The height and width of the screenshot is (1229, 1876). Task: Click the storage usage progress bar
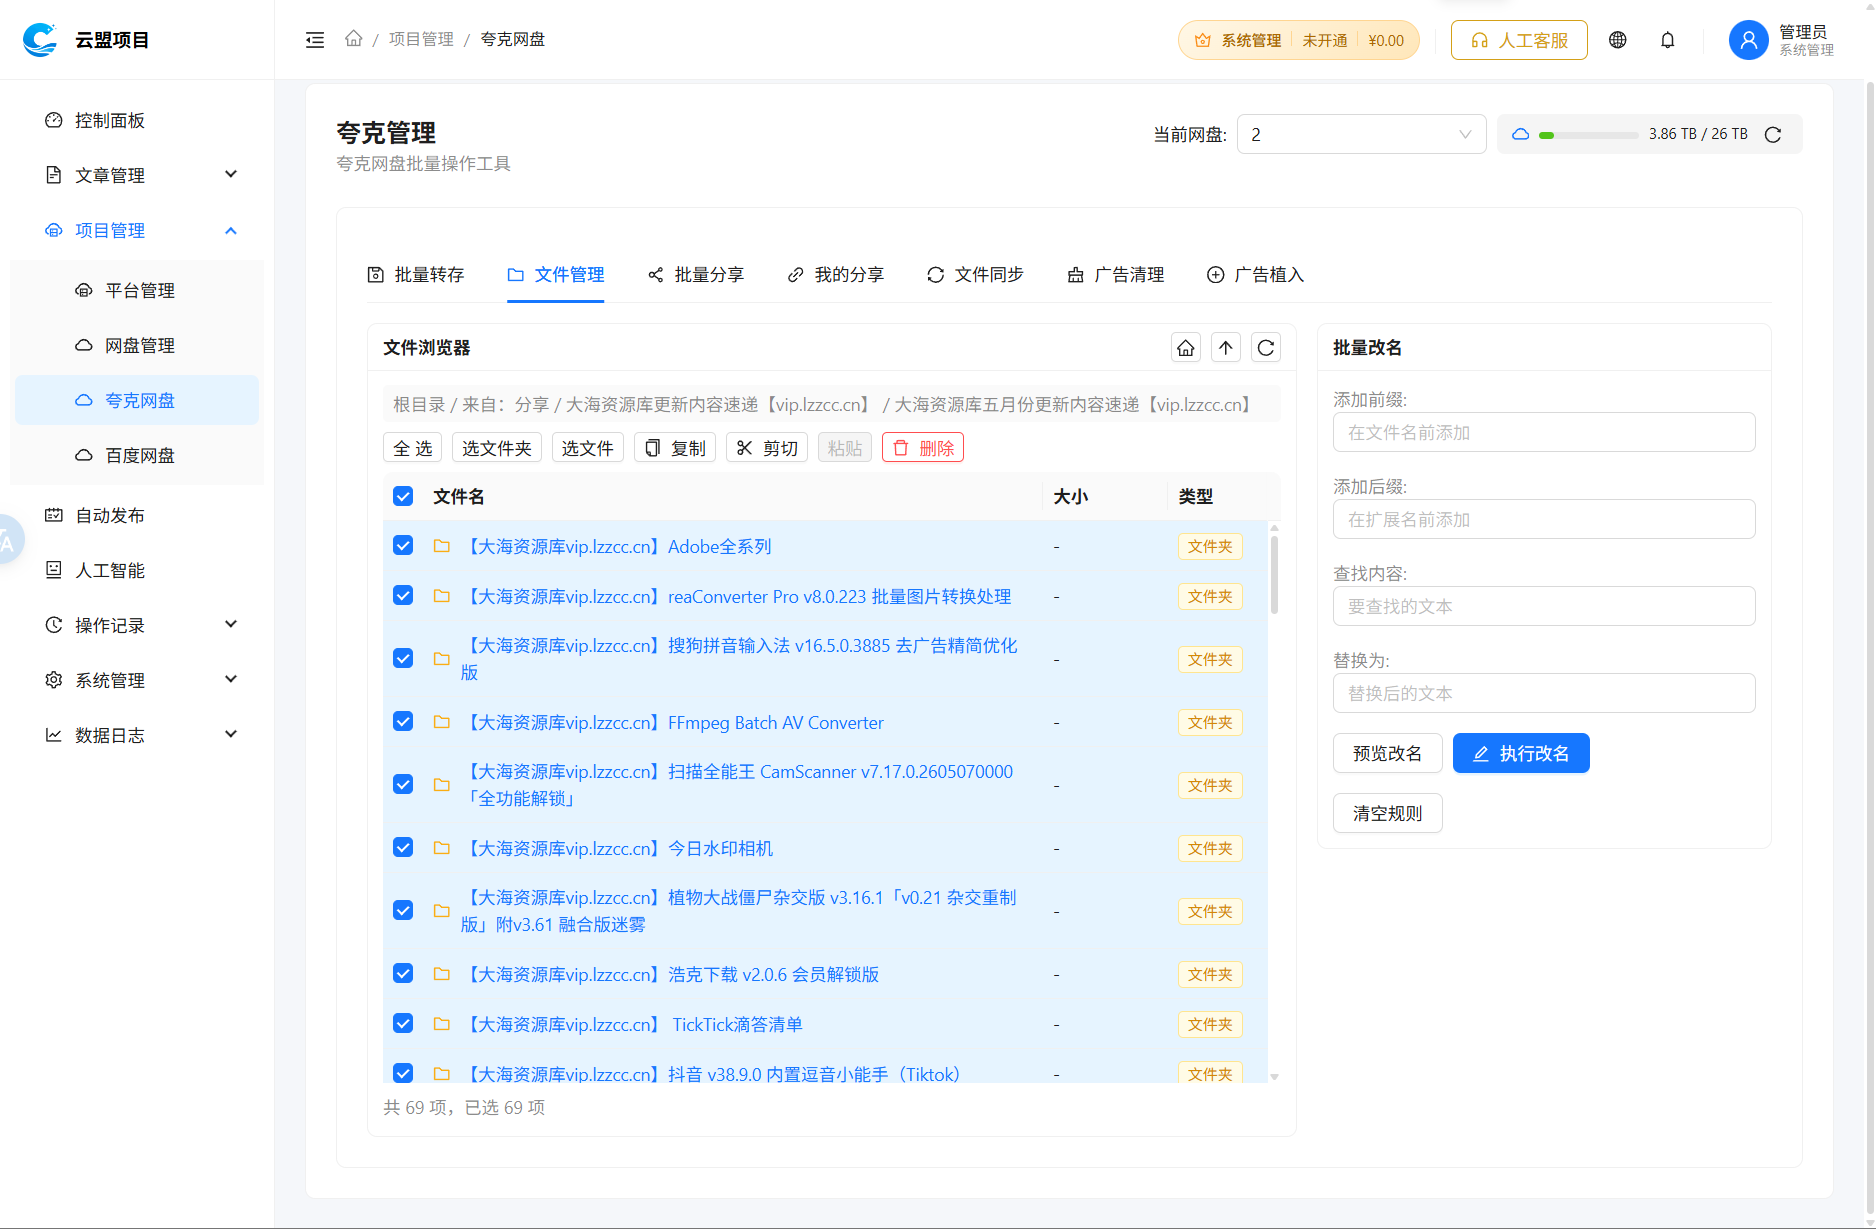1589,135
